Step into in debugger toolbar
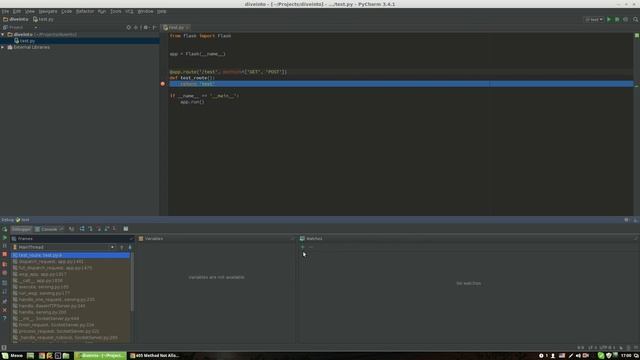The image size is (640, 360). tap(90, 229)
